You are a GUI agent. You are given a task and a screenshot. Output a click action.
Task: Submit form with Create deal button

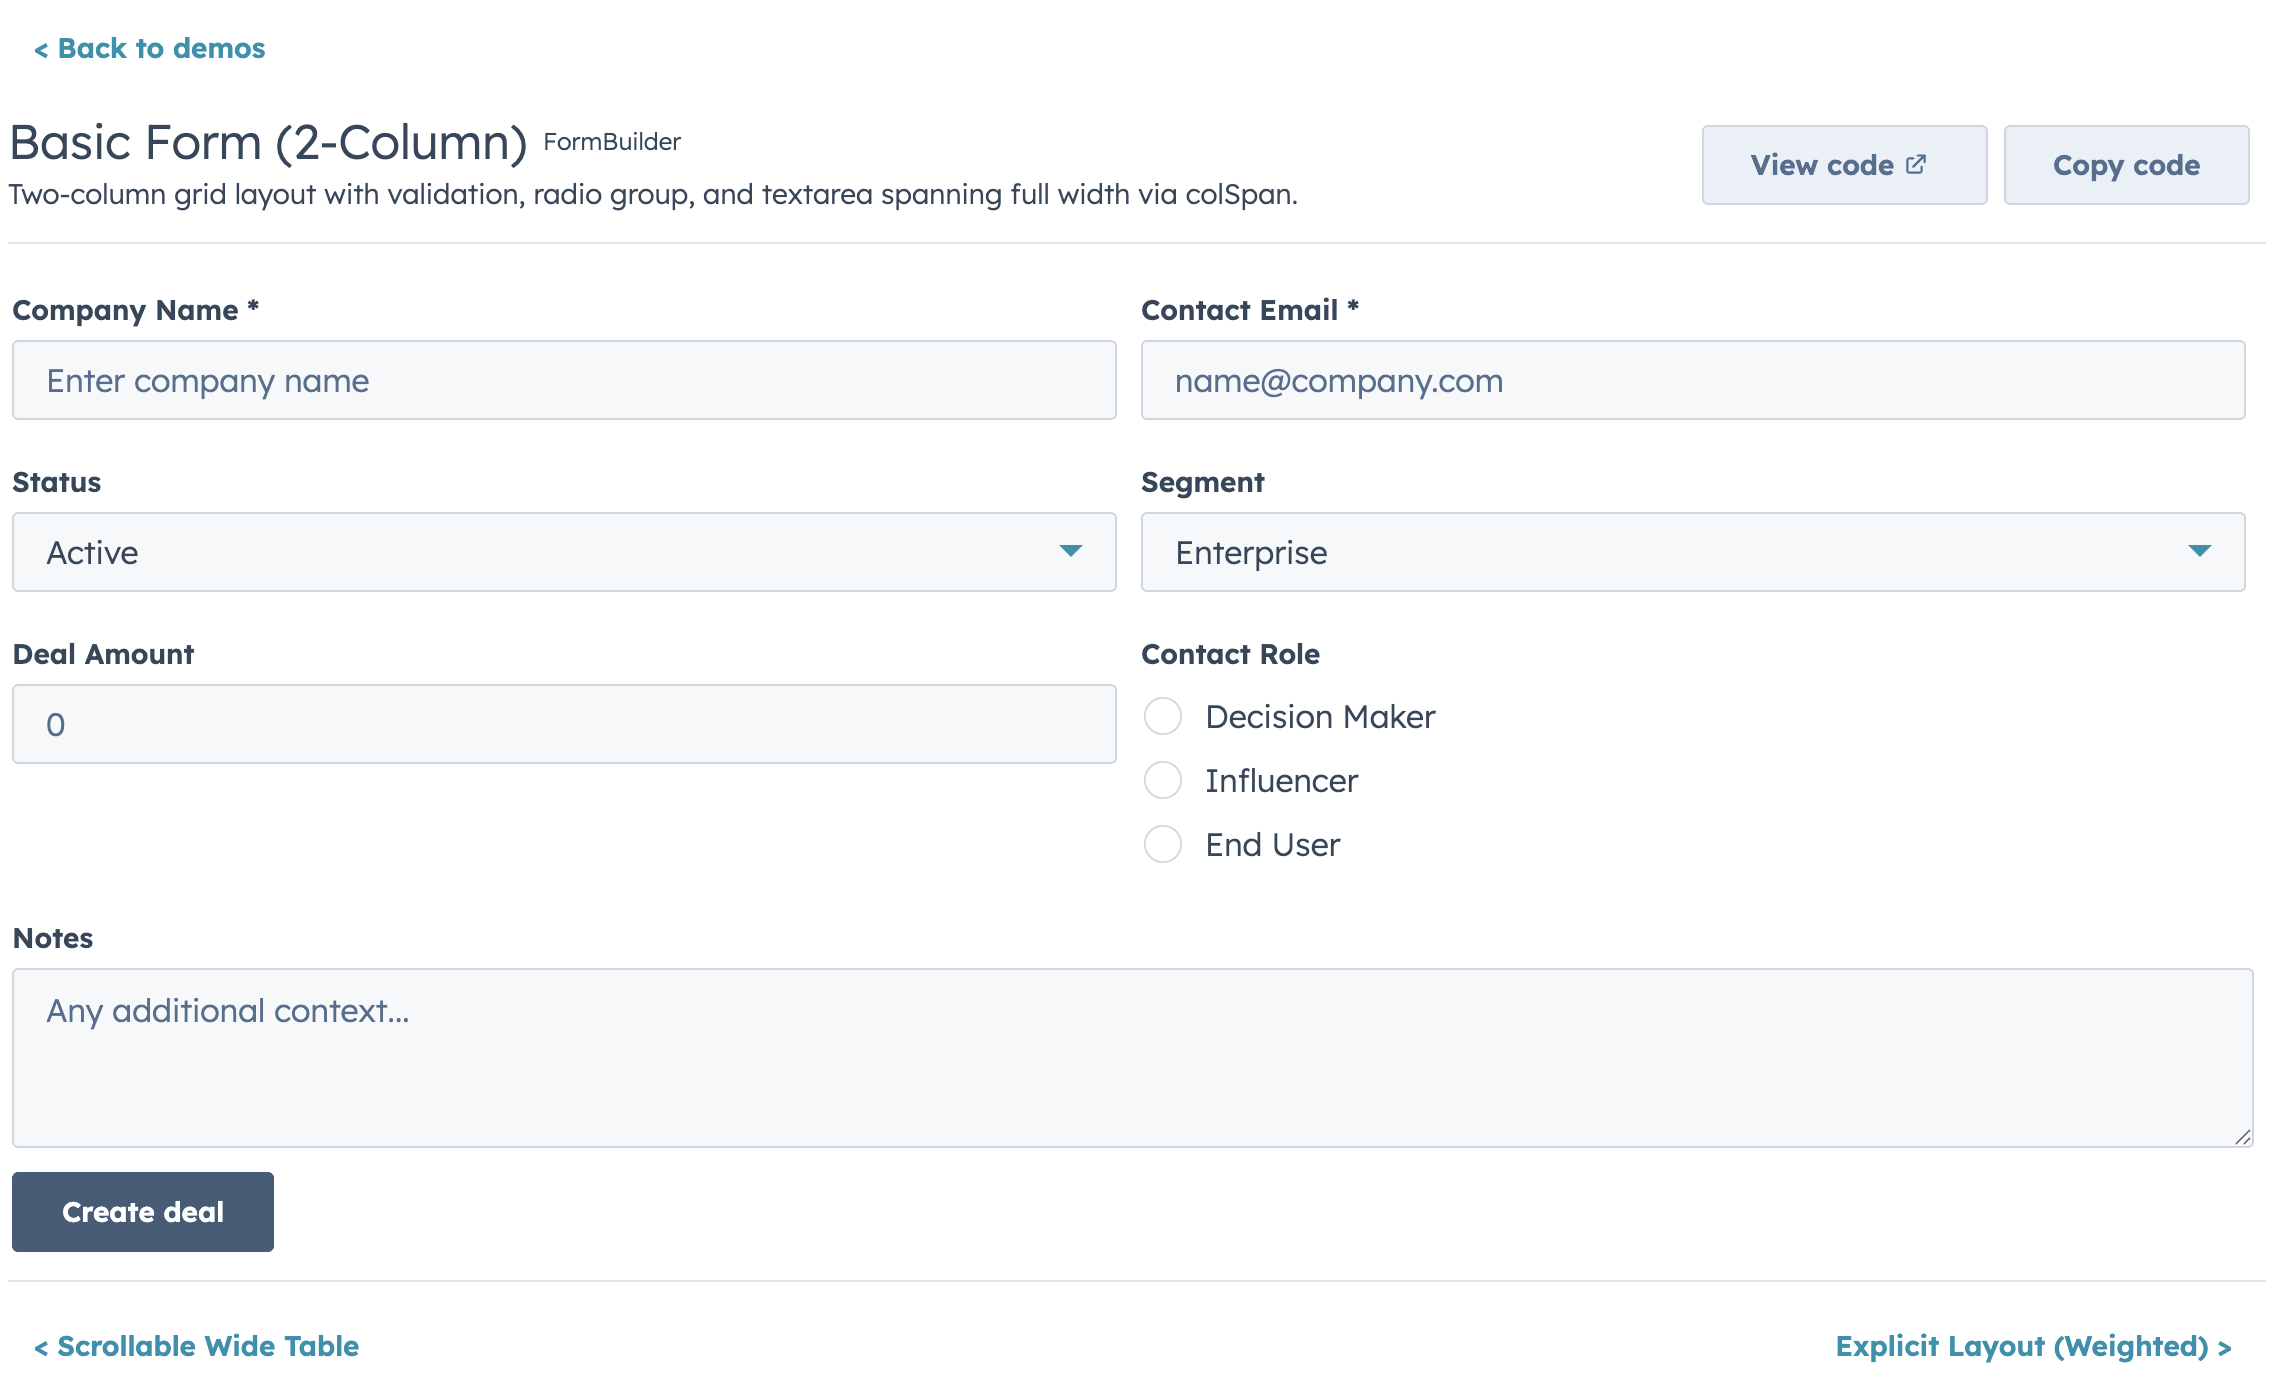point(143,1212)
